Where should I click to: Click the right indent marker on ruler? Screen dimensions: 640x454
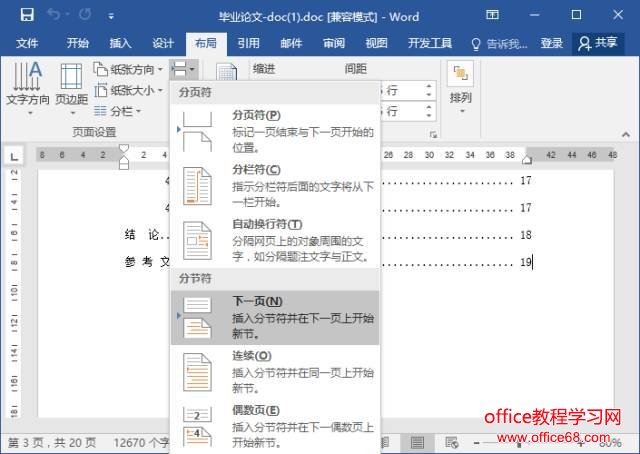point(527,160)
